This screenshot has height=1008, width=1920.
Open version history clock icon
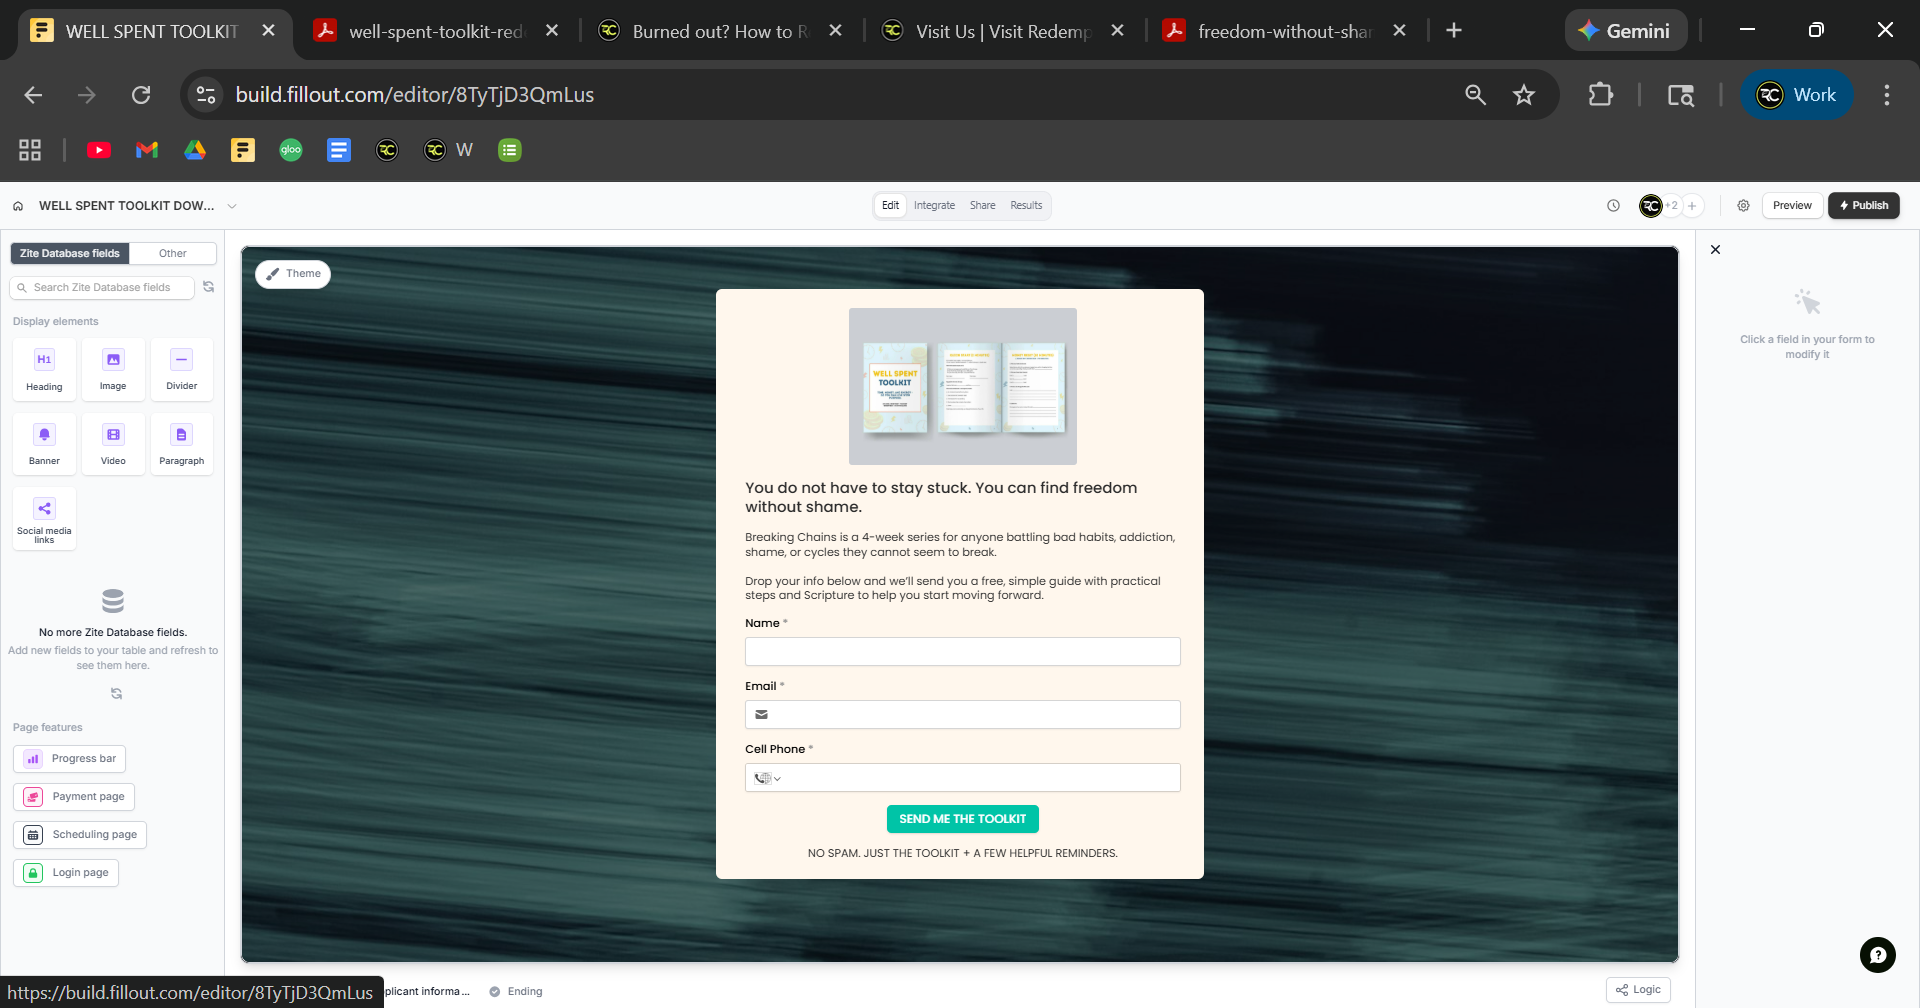(1613, 206)
